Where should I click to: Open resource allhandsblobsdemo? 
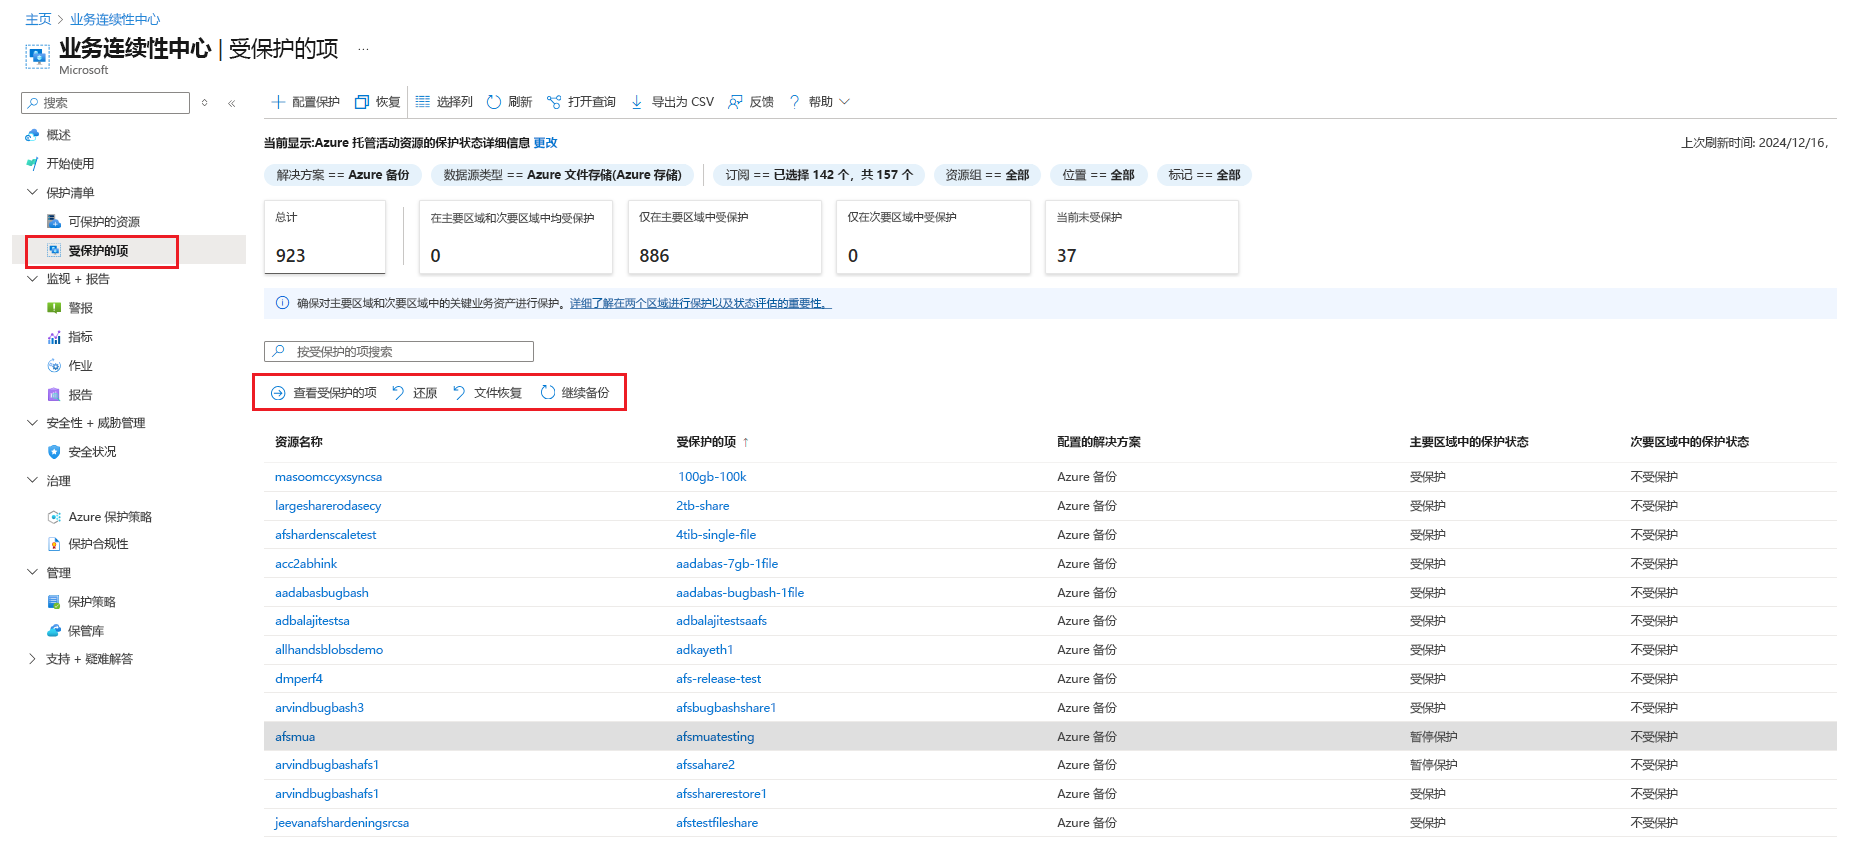coord(329,650)
